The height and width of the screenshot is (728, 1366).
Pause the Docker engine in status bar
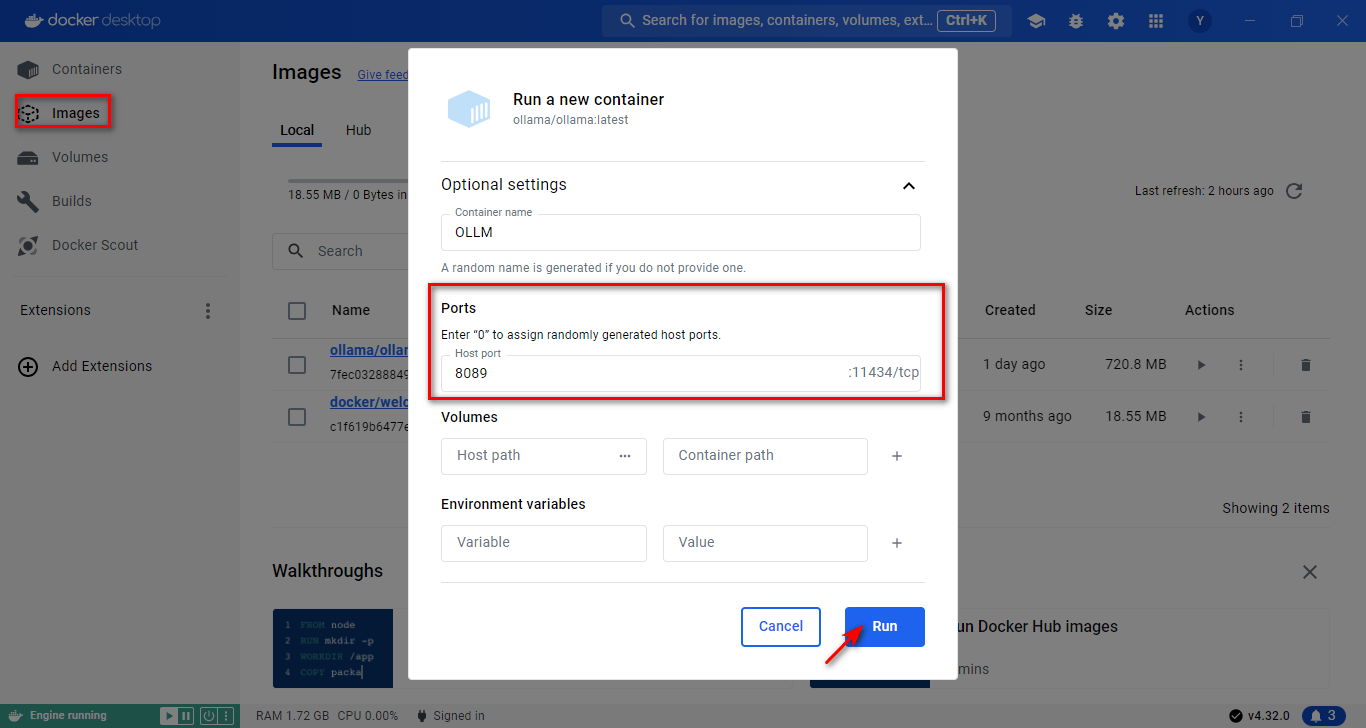[x=186, y=716]
